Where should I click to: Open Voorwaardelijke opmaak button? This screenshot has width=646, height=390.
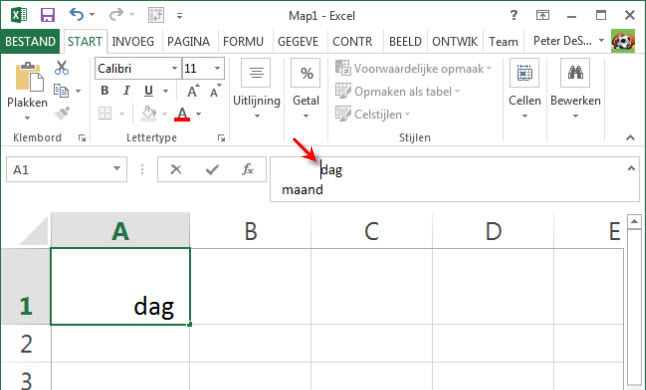point(413,68)
